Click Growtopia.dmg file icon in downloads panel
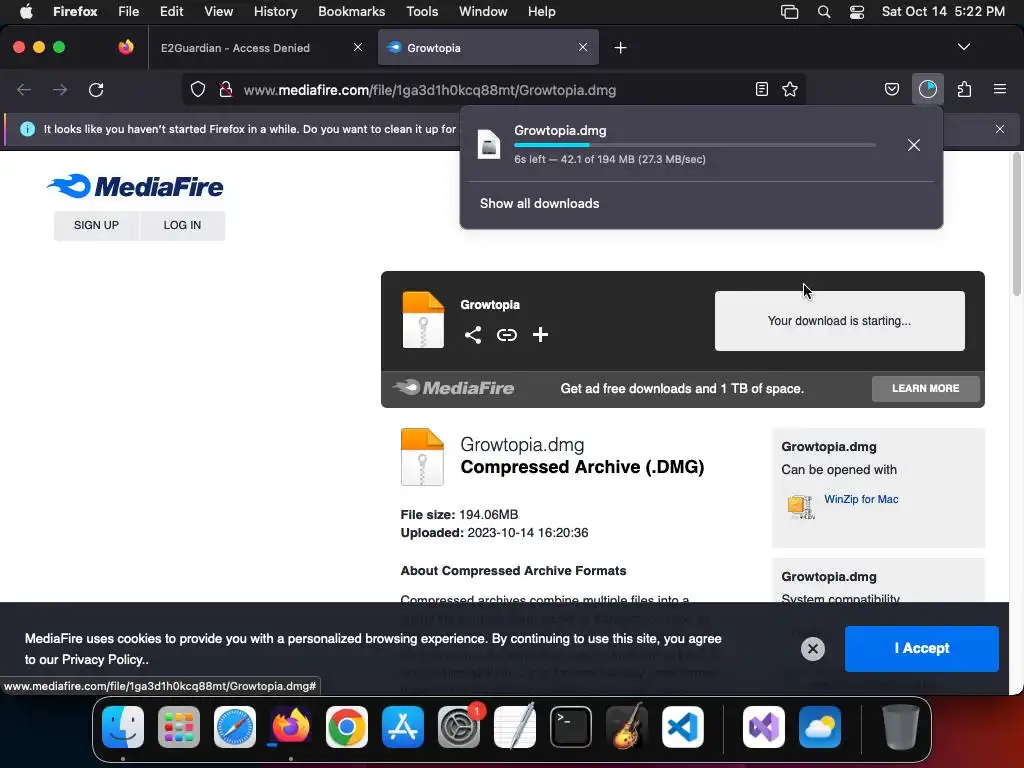Screen dimensions: 1024x768 489,144
